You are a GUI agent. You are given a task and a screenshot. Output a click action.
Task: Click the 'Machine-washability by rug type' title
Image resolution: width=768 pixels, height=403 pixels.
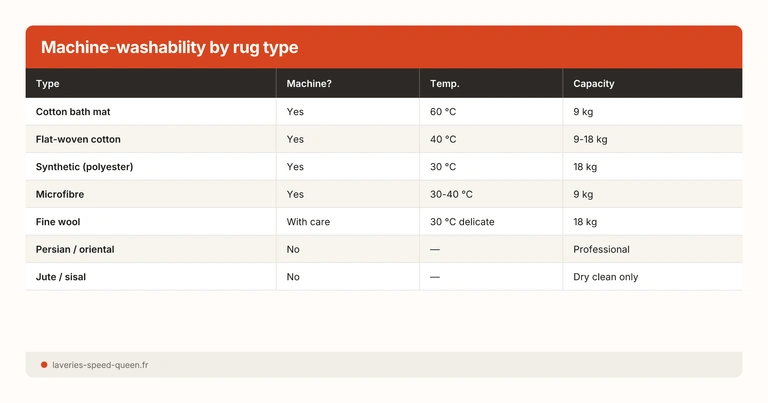[x=169, y=47]
